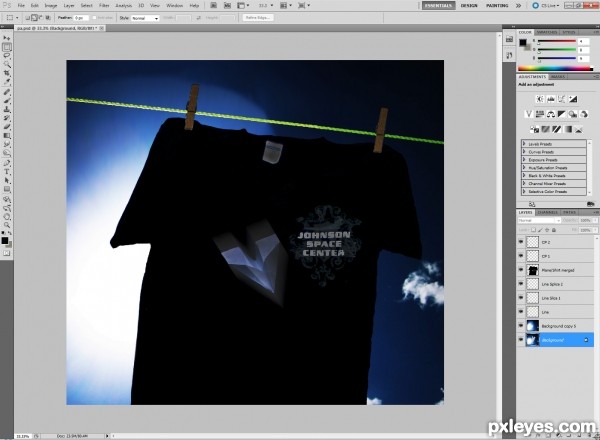Expand Exposure Presets

point(524,160)
